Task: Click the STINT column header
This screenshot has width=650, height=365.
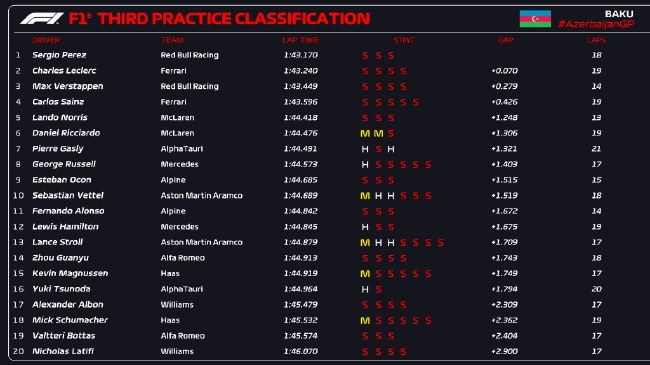Action: pos(404,40)
